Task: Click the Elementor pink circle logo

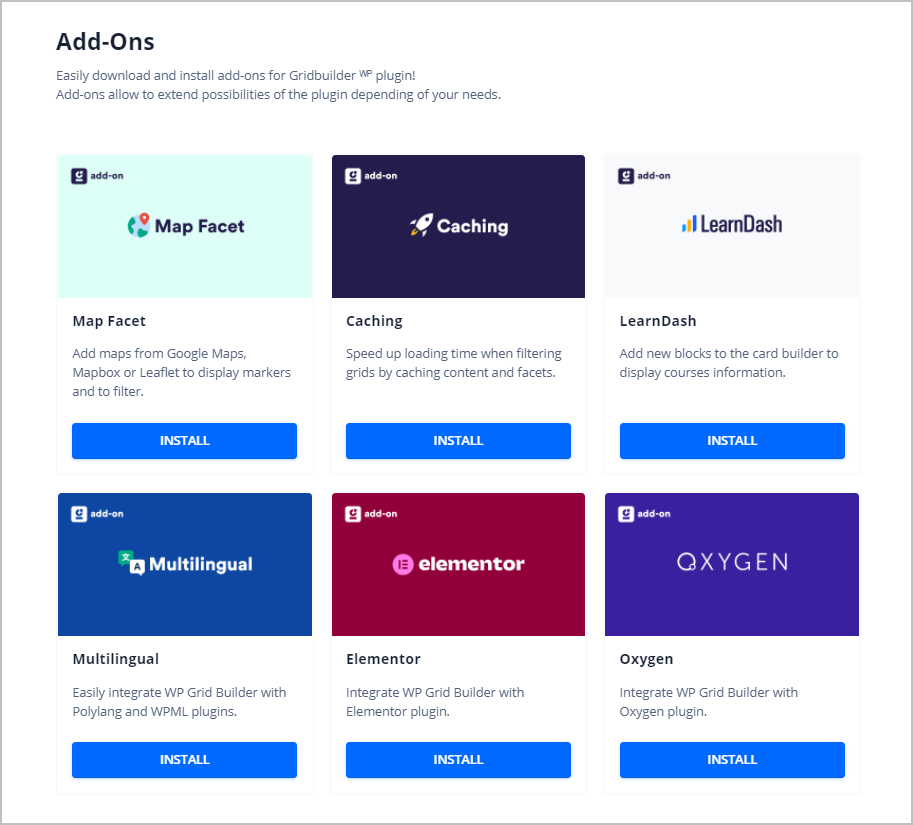Action: tap(402, 564)
